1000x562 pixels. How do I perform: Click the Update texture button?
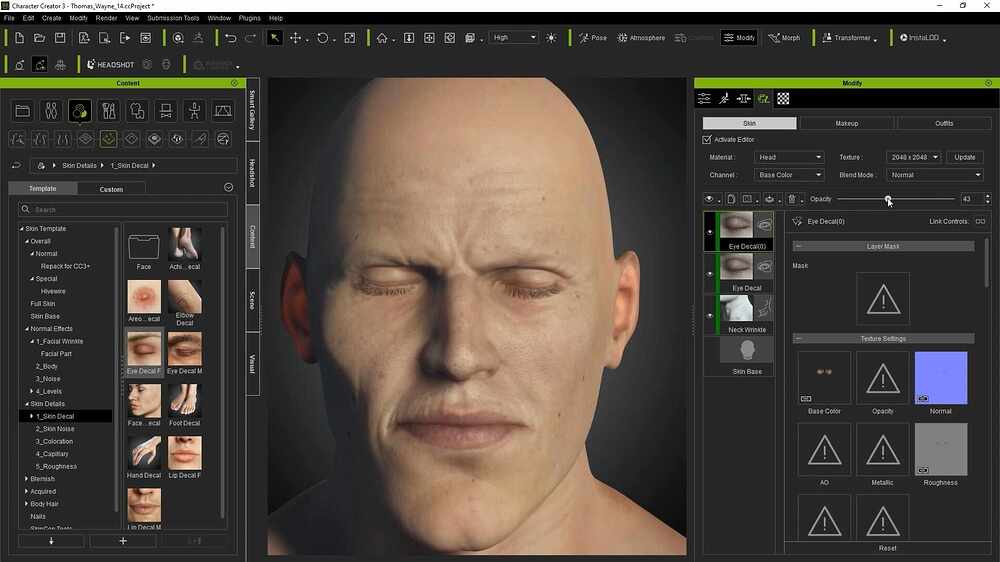[x=965, y=157]
